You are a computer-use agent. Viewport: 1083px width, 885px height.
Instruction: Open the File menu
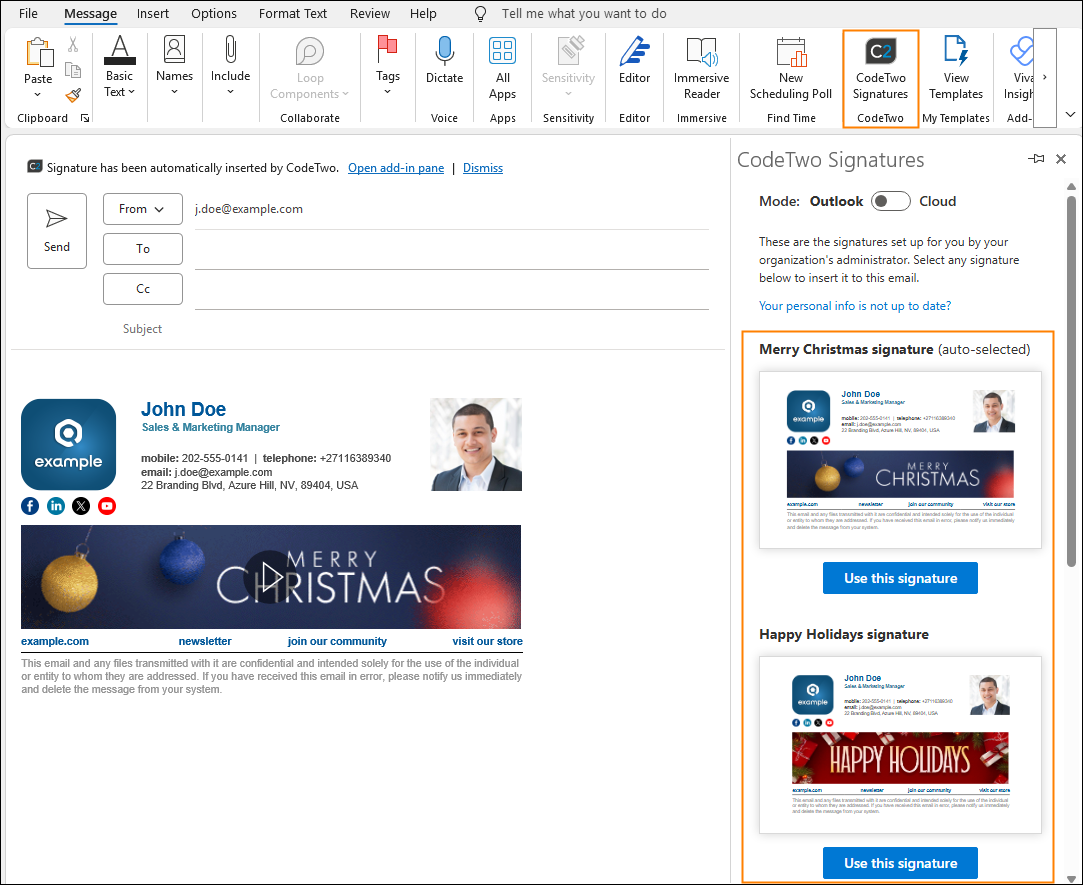(x=28, y=13)
